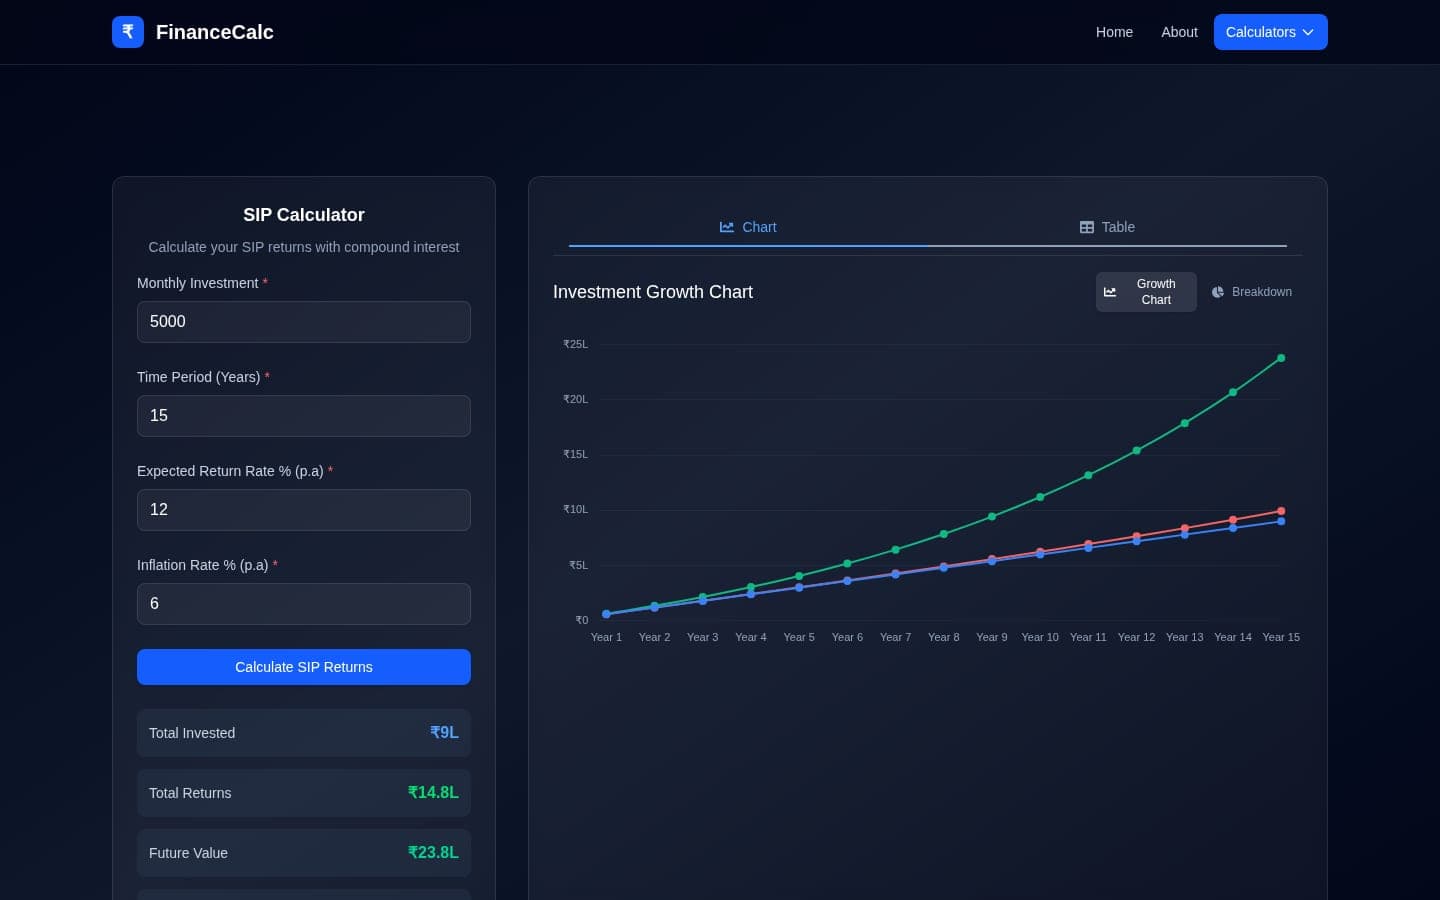
Task: Click the Year 15 green data point
Action: tap(1281, 358)
